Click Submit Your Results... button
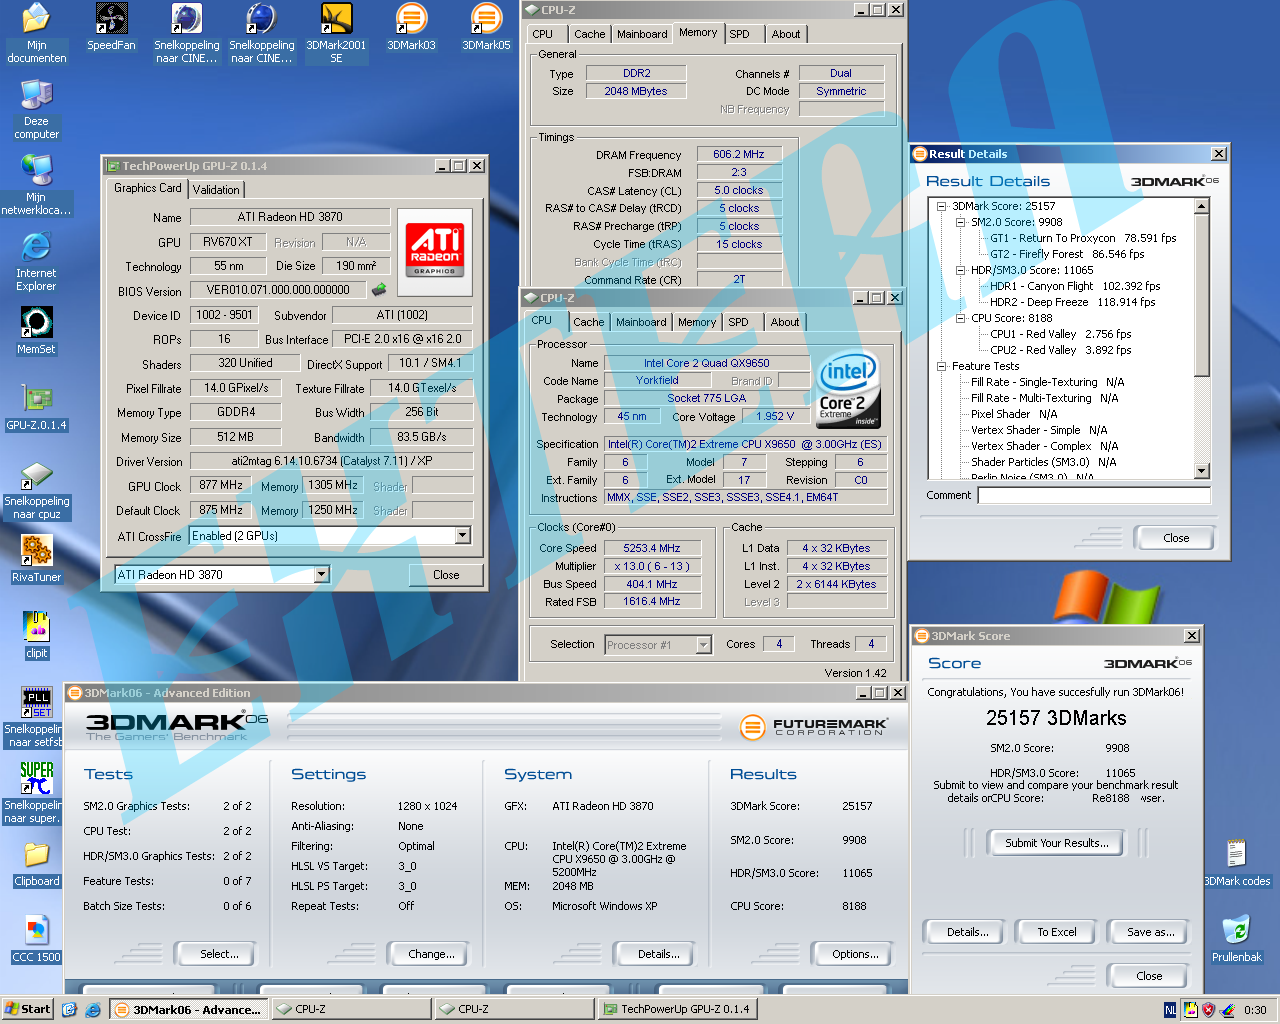 click(x=1057, y=843)
